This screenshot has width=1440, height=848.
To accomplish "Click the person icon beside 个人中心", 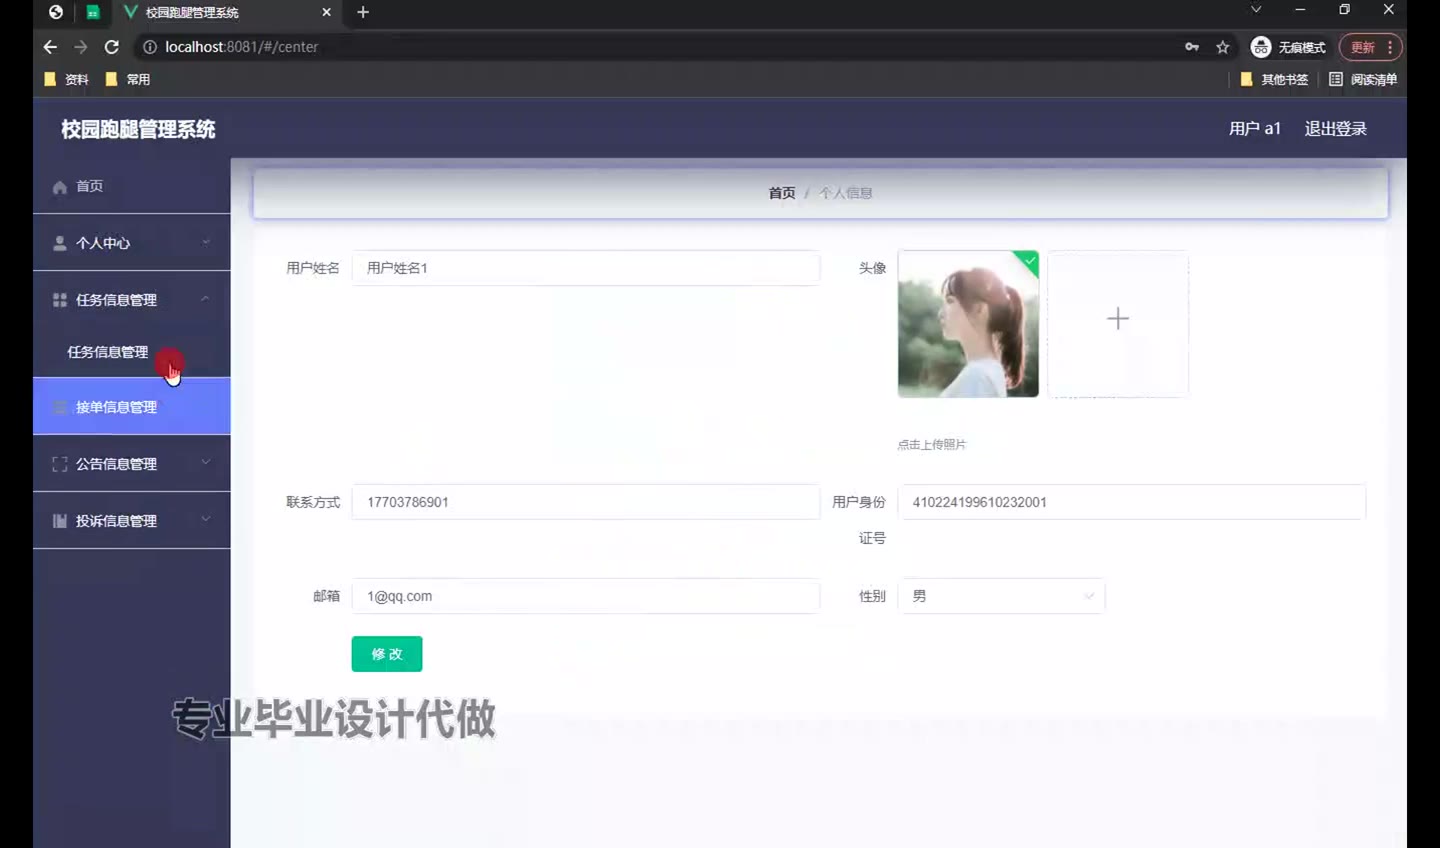I will (x=60, y=243).
